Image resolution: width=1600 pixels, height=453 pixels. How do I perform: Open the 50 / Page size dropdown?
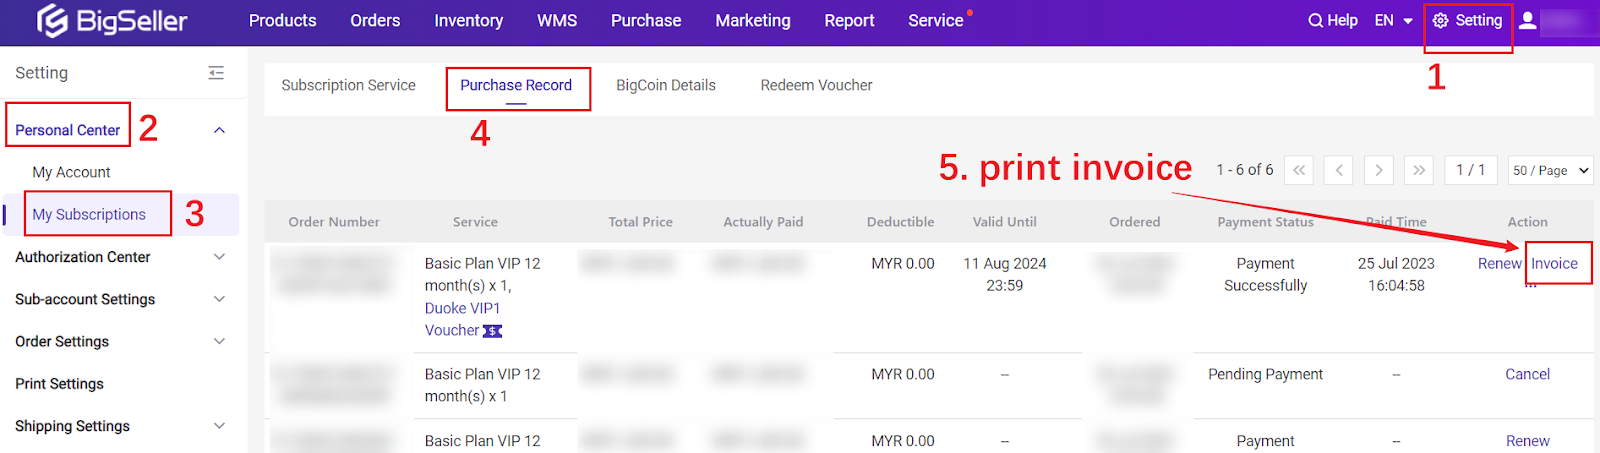click(1550, 170)
